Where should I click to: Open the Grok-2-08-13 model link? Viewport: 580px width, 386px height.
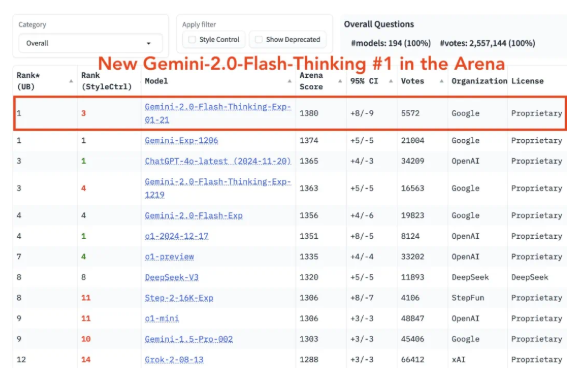pyautogui.click(x=174, y=359)
